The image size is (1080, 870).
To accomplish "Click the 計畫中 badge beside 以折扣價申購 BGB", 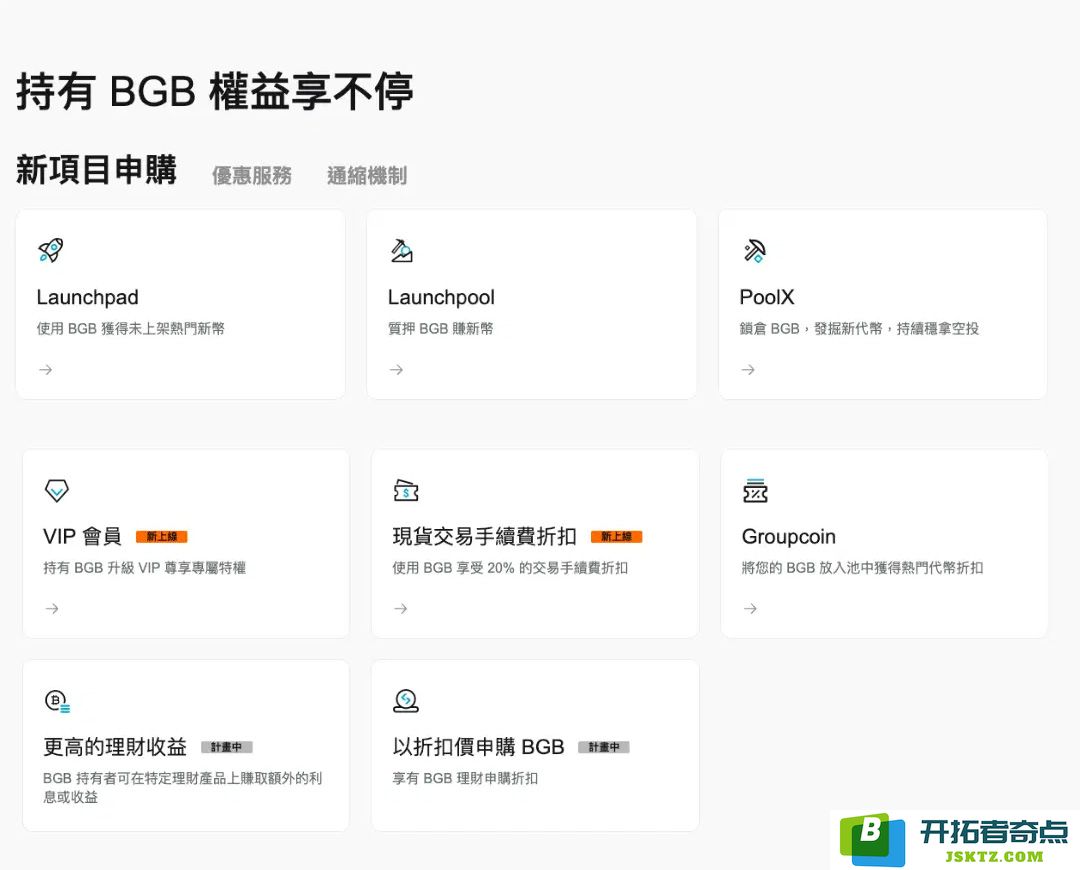I will [604, 747].
